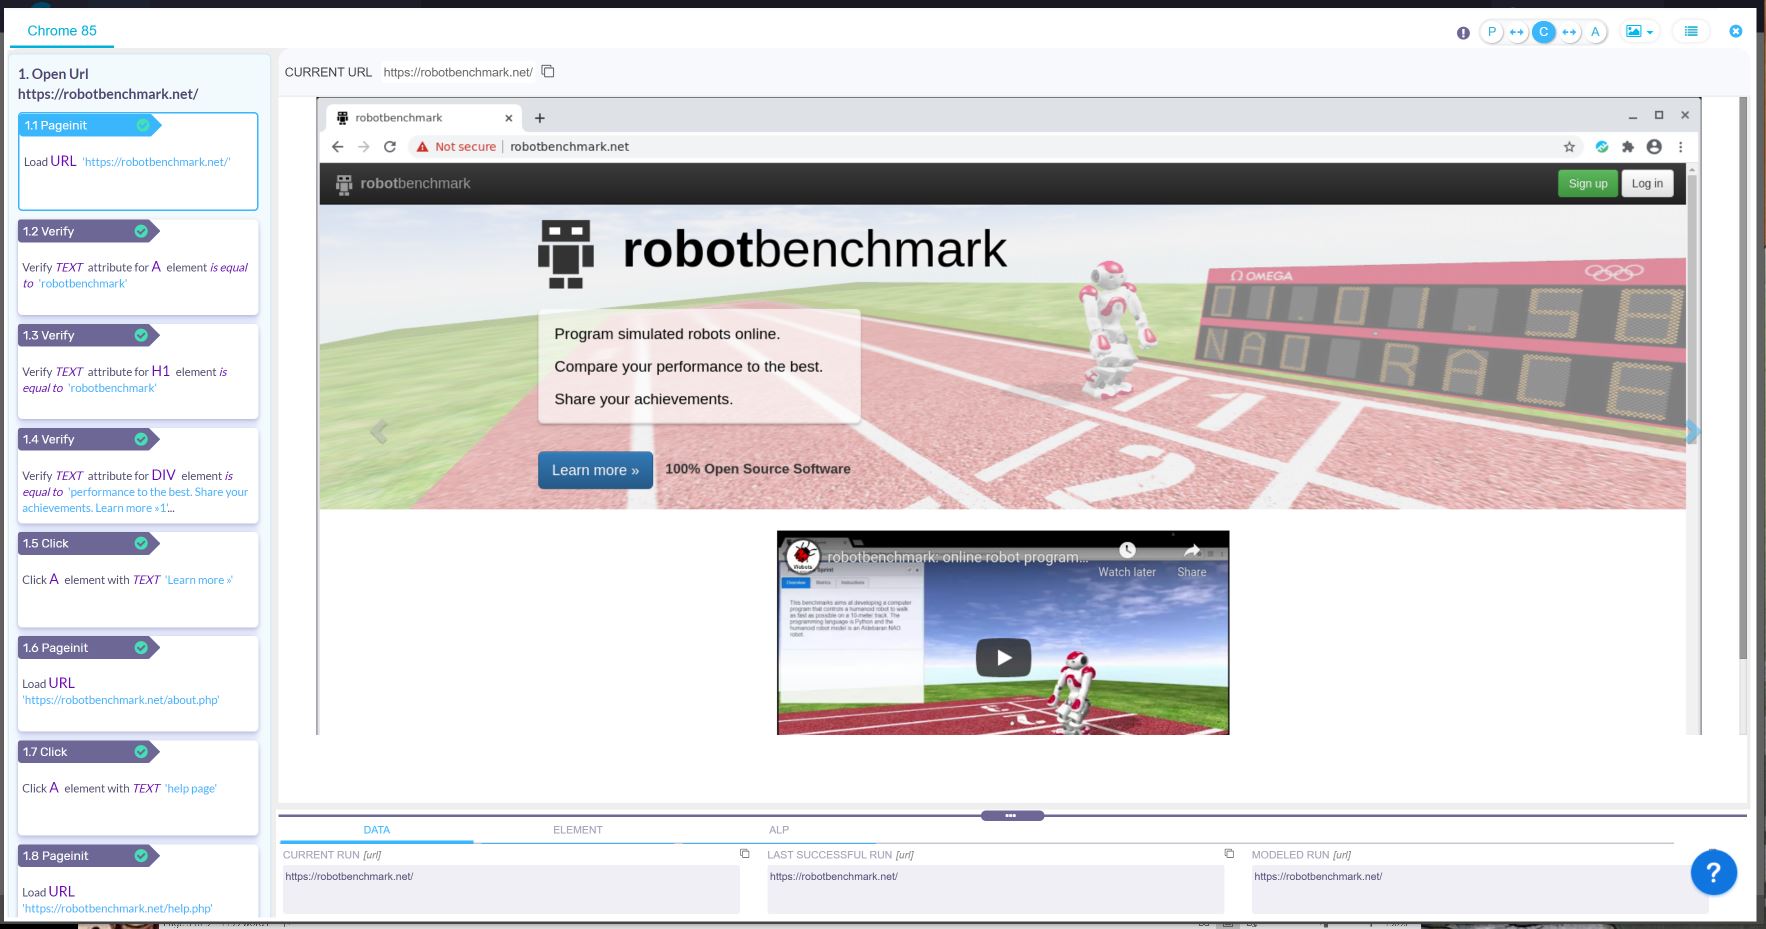The width and height of the screenshot is (1766, 929).
Task: Select step 1.7 Click
Action: (x=138, y=787)
